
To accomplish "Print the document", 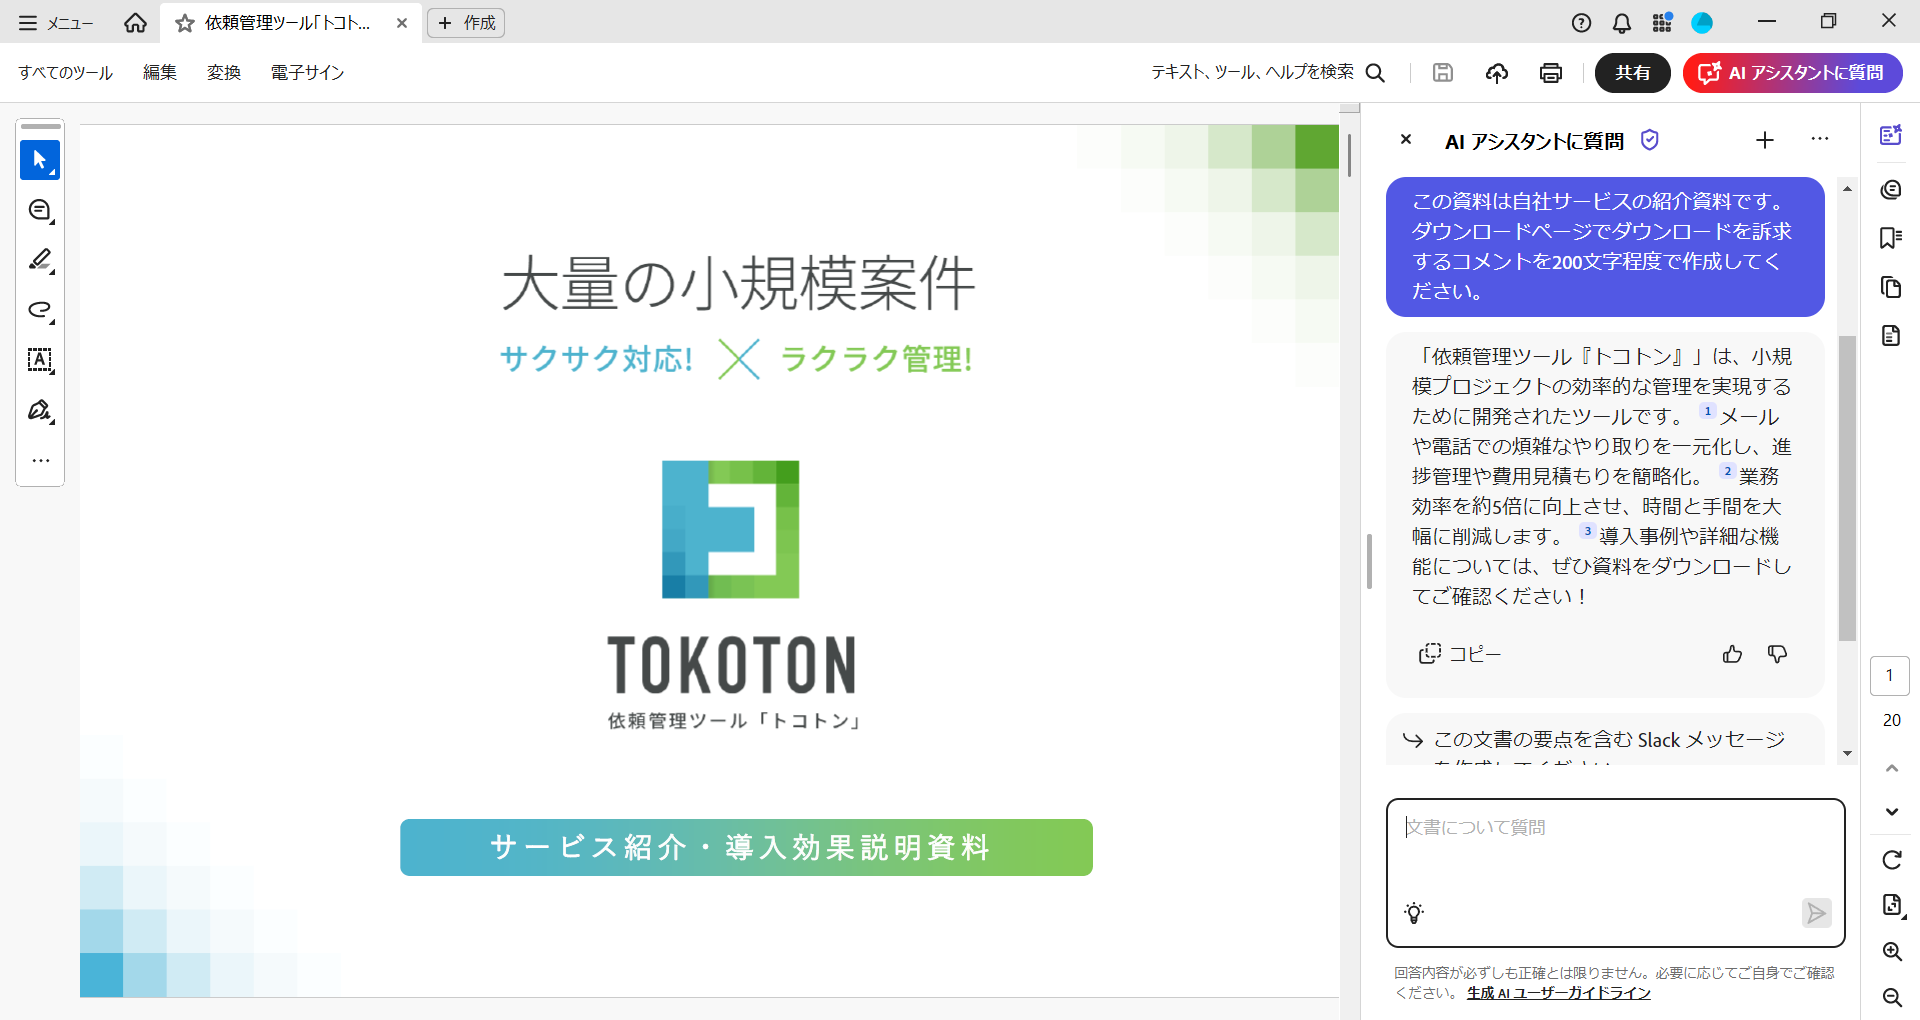I will (x=1550, y=72).
